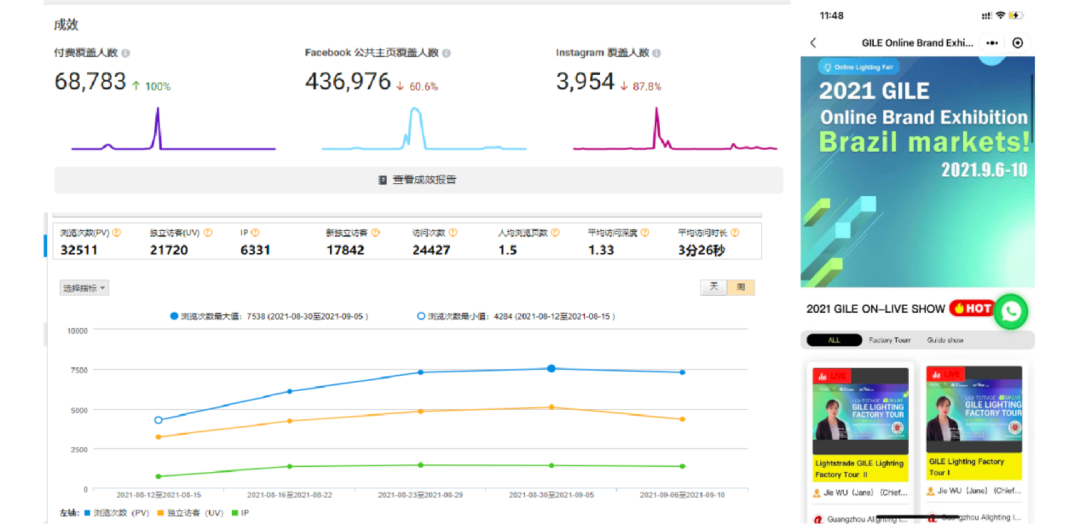This screenshot has height=524, width=1080.
Task: Tap the back arrow in mini-program header
Action: pyautogui.click(x=813, y=43)
